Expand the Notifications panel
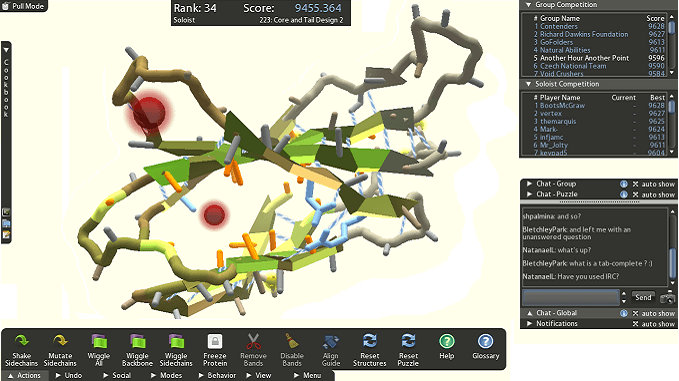The width and height of the screenshot is (679, 381). tap(529, 323)
